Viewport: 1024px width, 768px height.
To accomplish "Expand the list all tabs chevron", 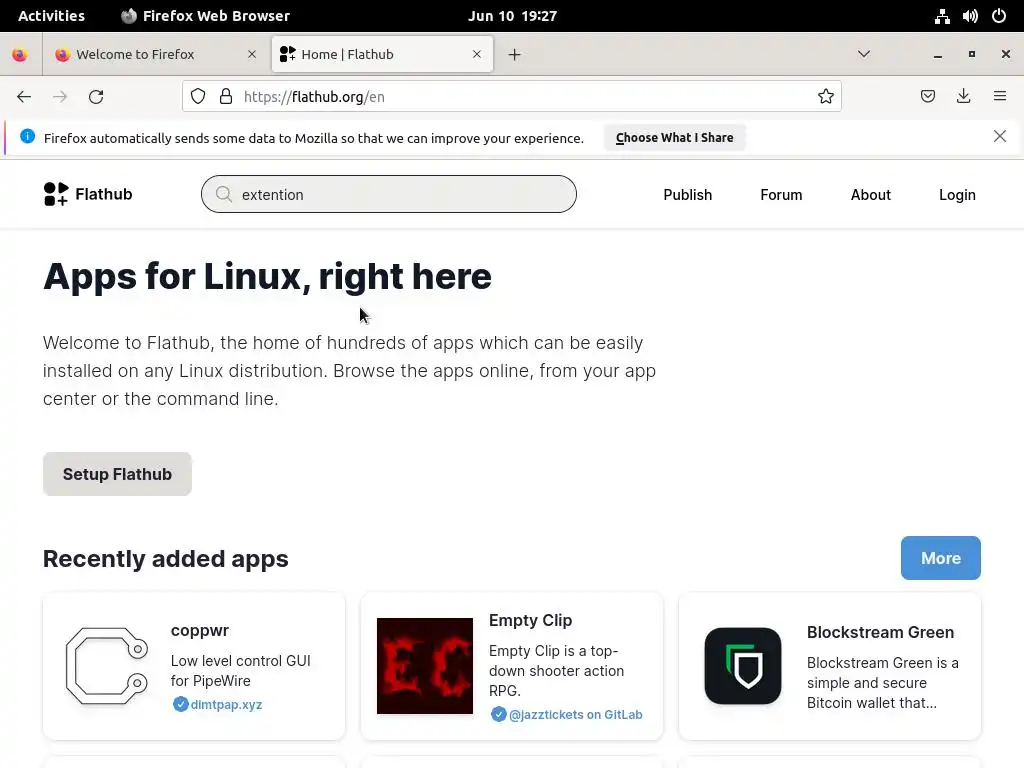I will [864, 54].
